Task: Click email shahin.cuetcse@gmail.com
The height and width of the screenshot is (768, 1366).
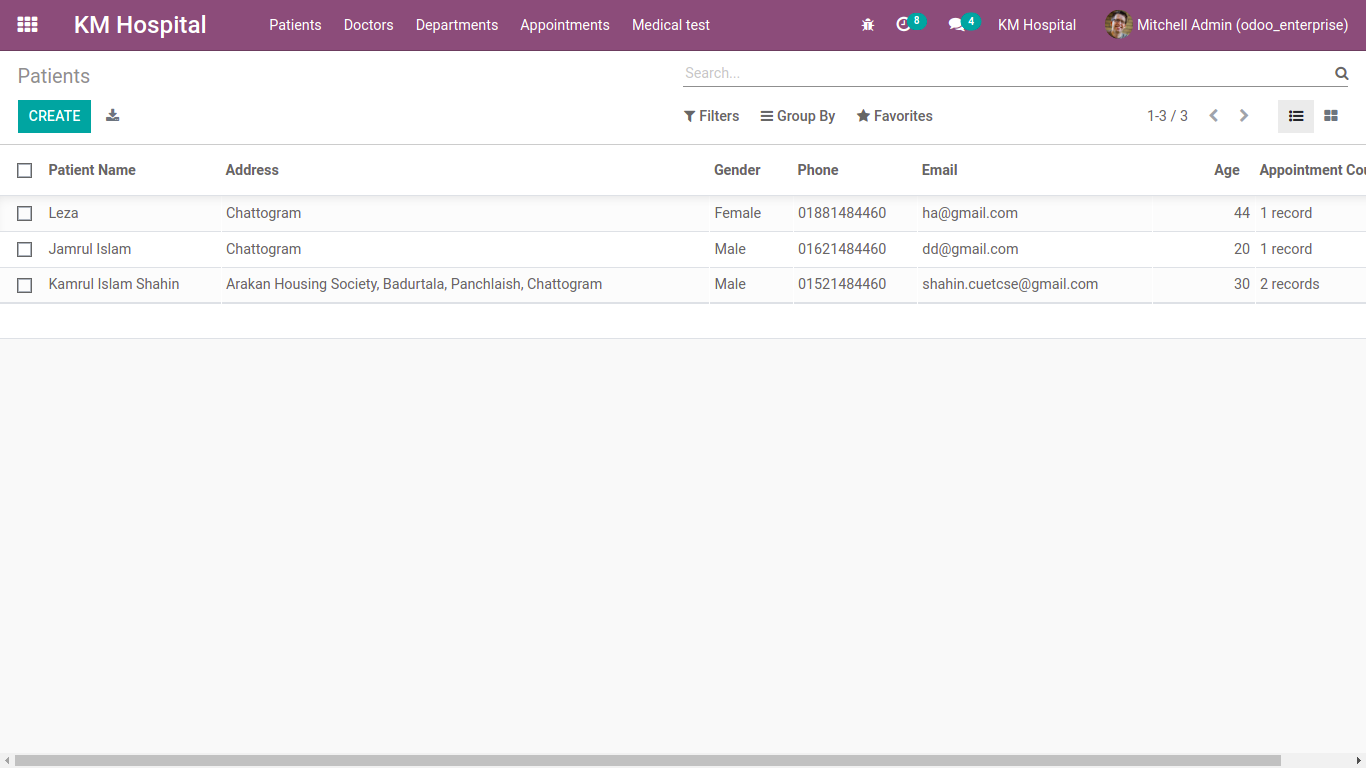Action: click(1010, 284)
